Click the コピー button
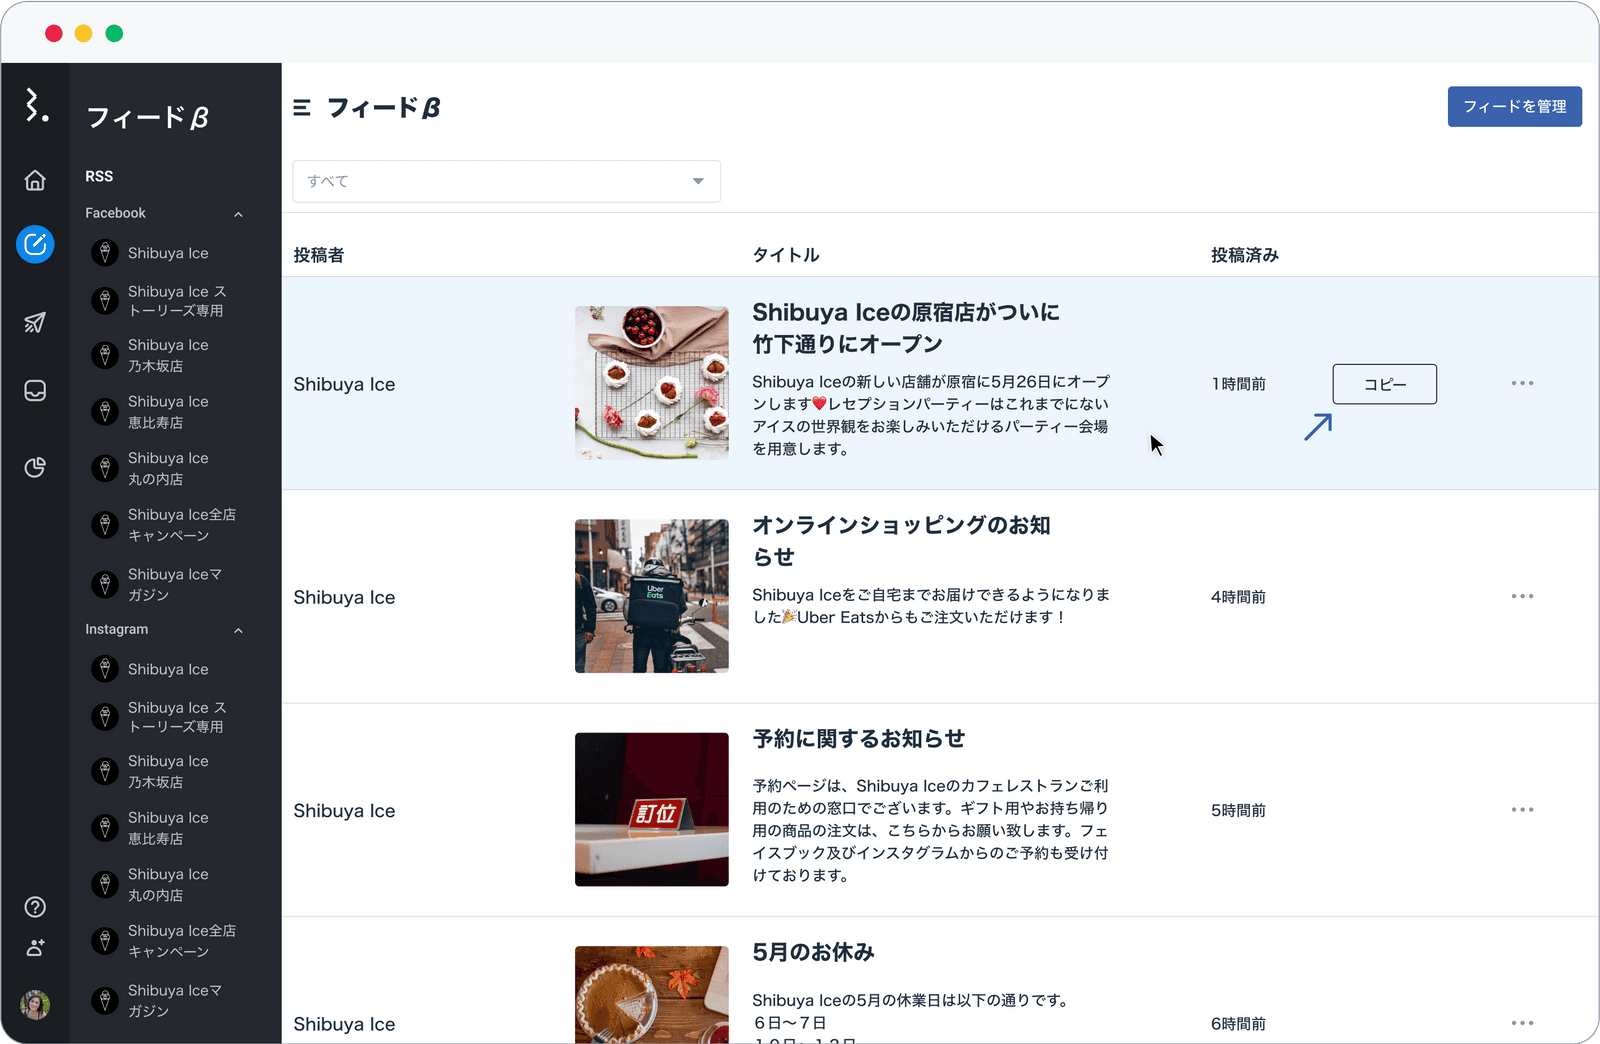The height and width of the screenshot is (1044, 1600). 1384,384
